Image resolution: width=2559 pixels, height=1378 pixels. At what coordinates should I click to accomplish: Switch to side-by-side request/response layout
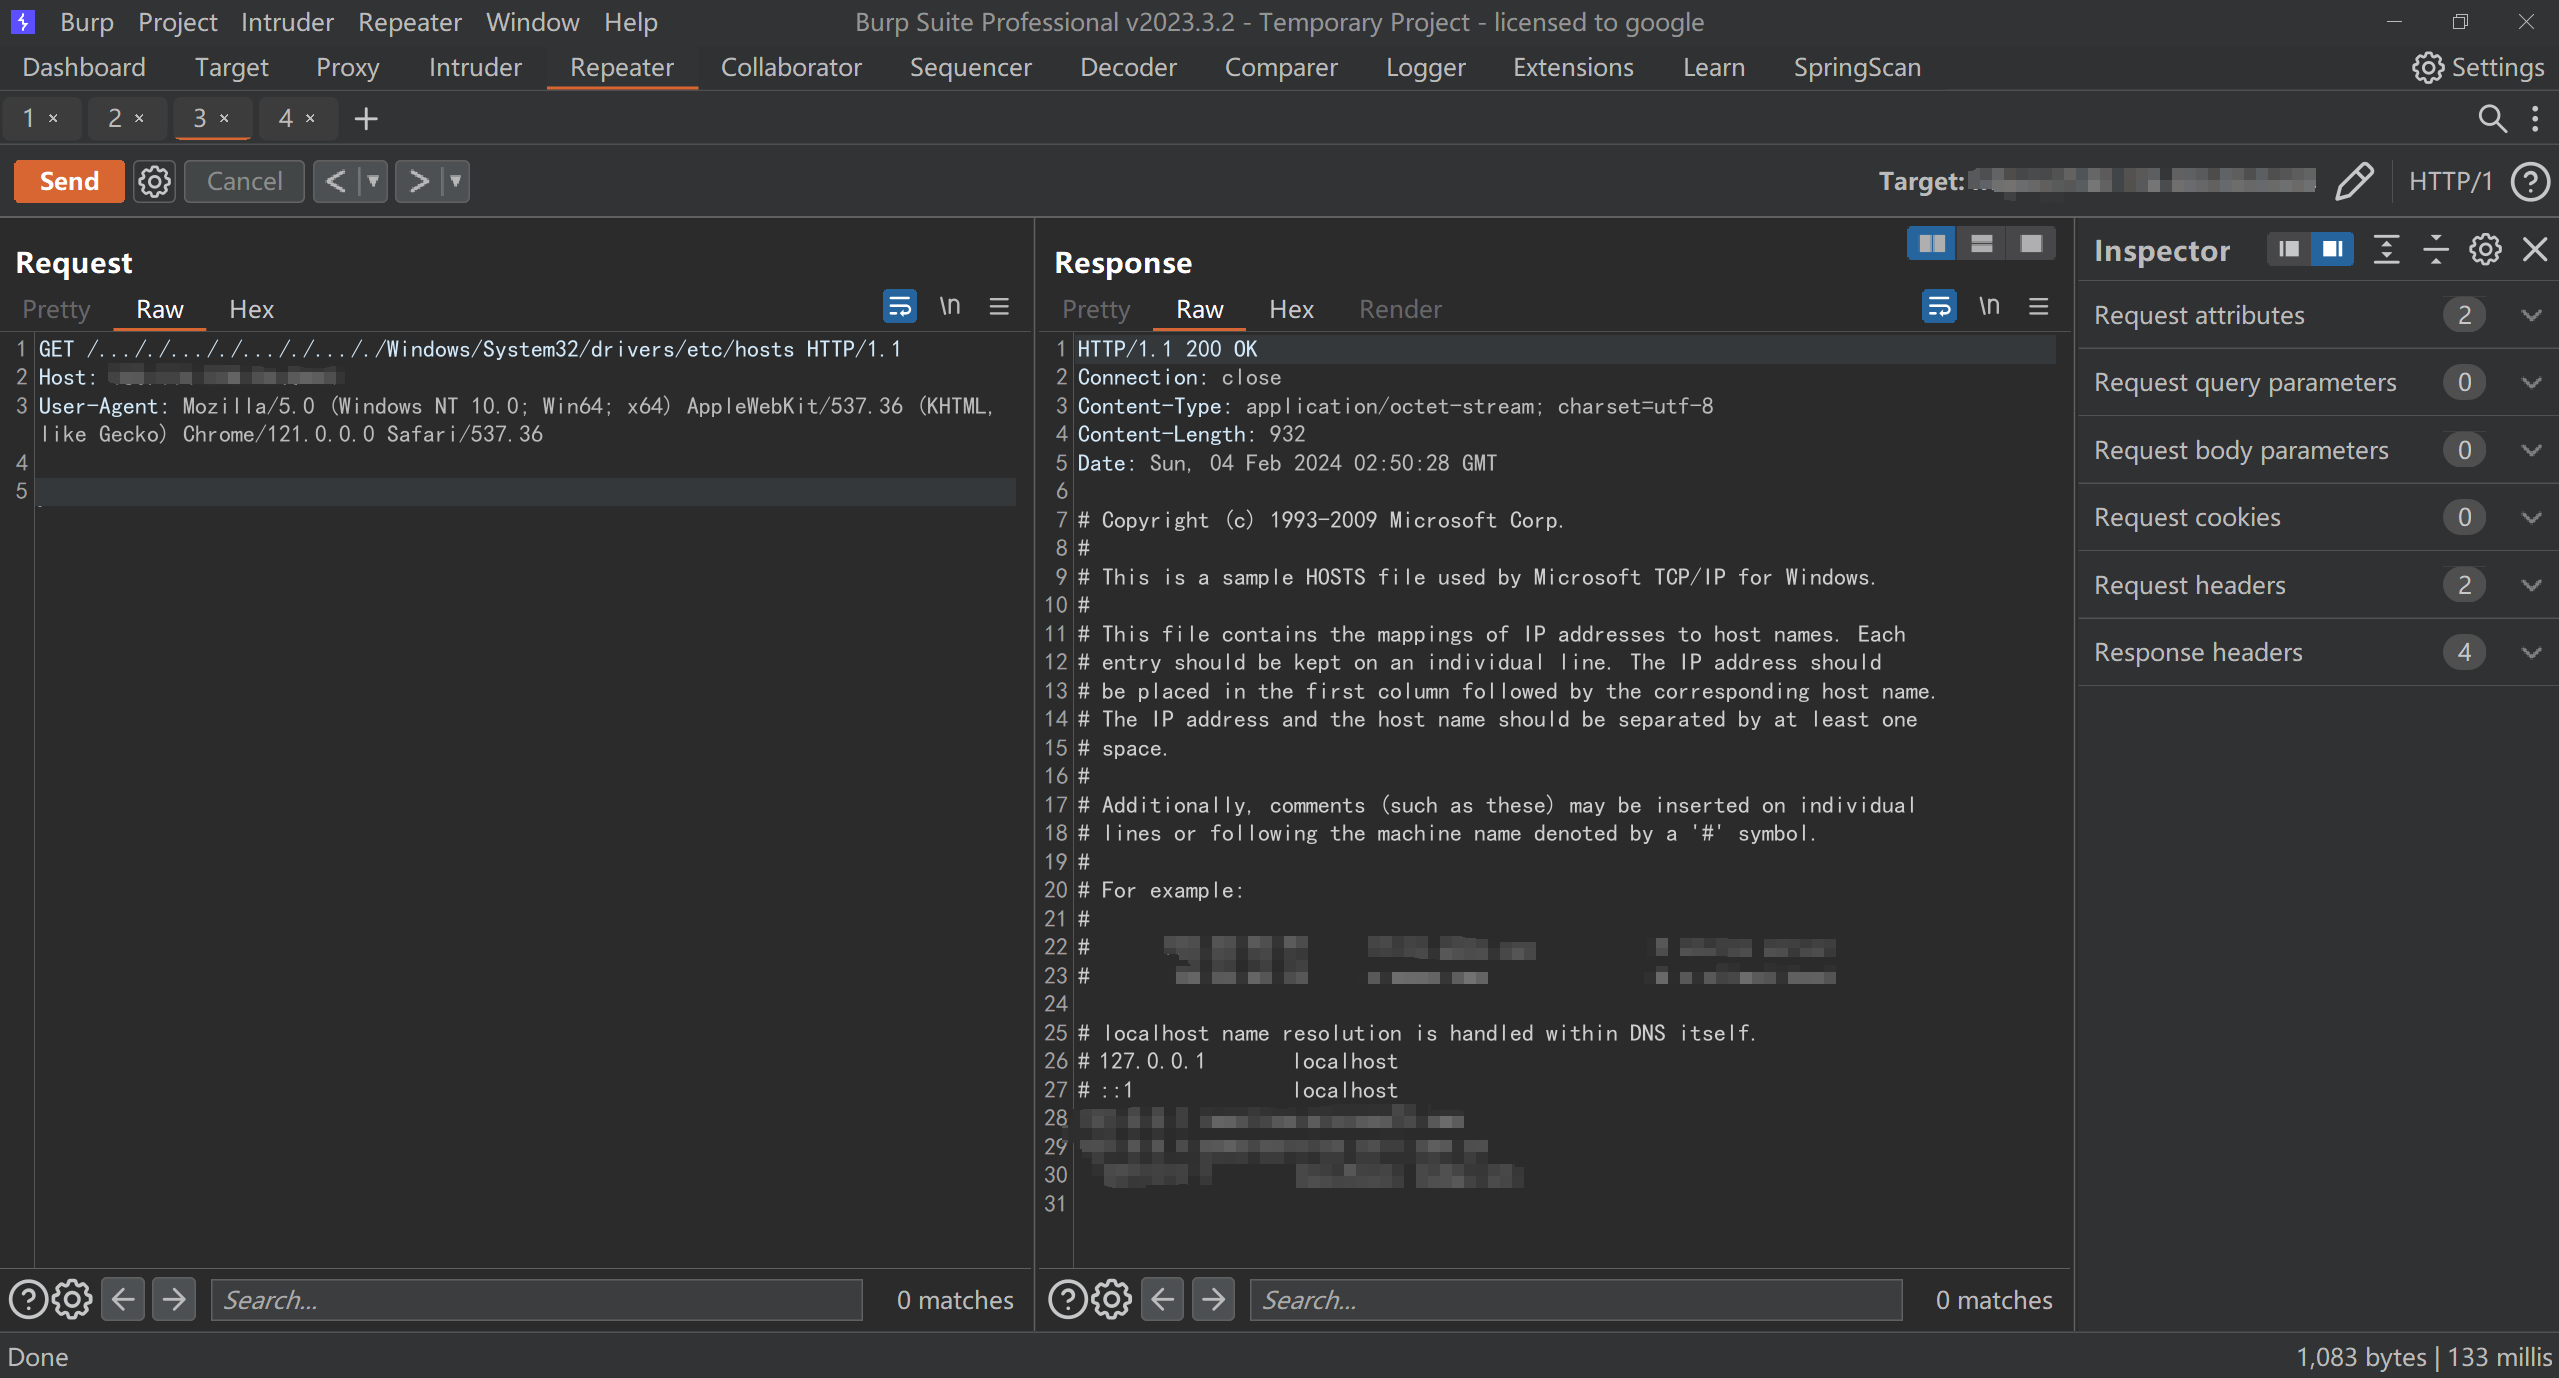click(1931, 244)
